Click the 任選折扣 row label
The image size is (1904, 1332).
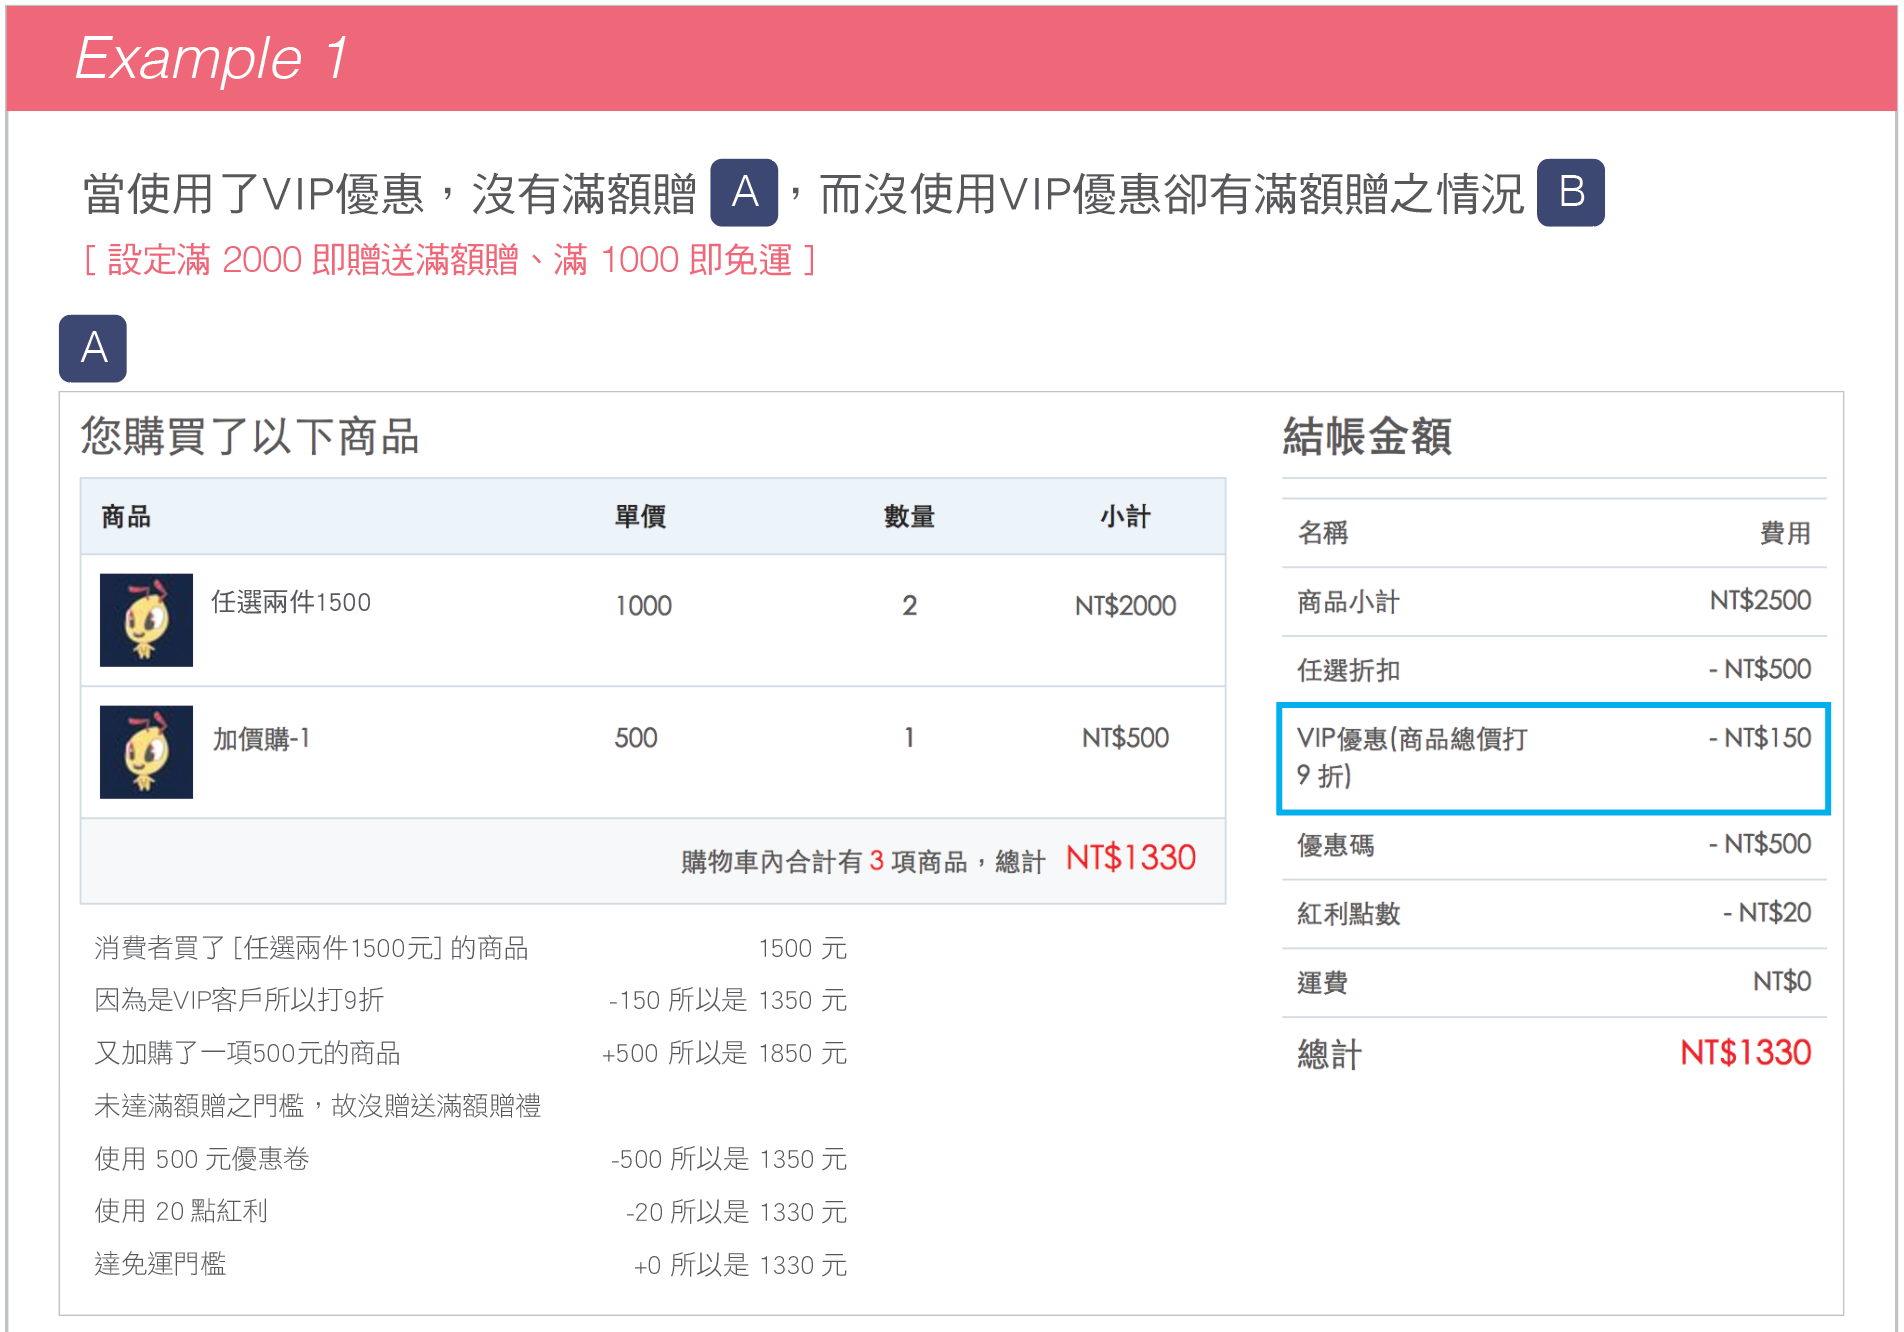click(1348, 670)
